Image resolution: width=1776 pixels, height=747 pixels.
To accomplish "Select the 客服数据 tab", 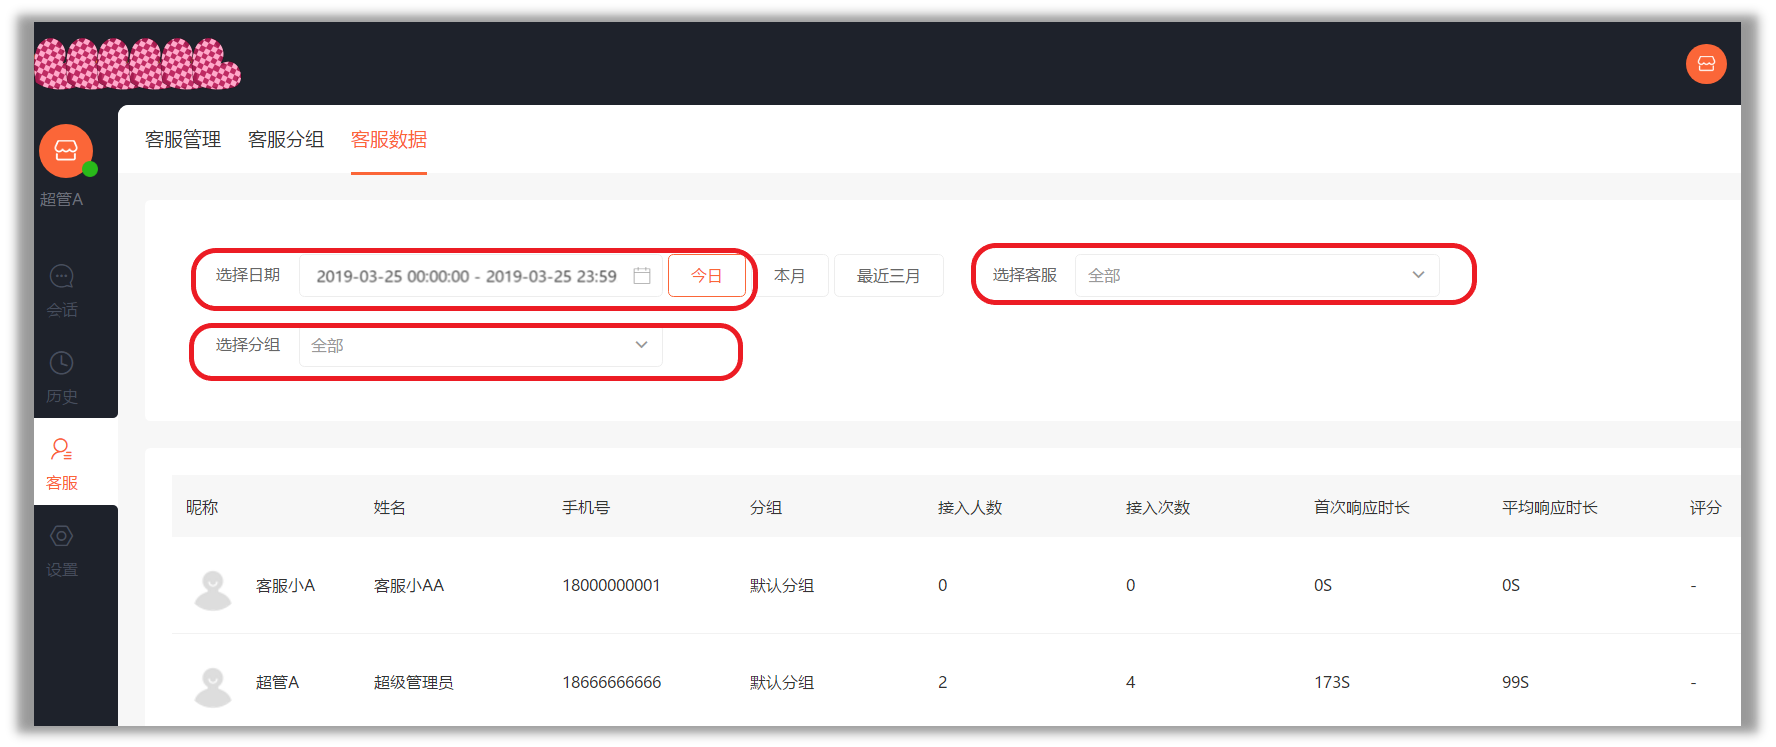I will pyautogui.click(x=389, y=140).
